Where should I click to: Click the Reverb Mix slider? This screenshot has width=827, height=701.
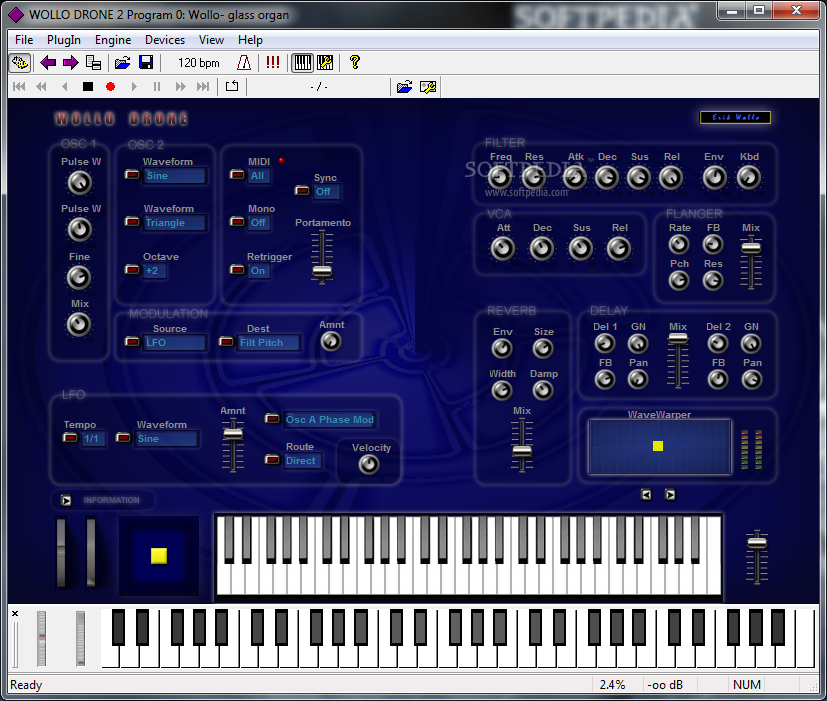522,444
